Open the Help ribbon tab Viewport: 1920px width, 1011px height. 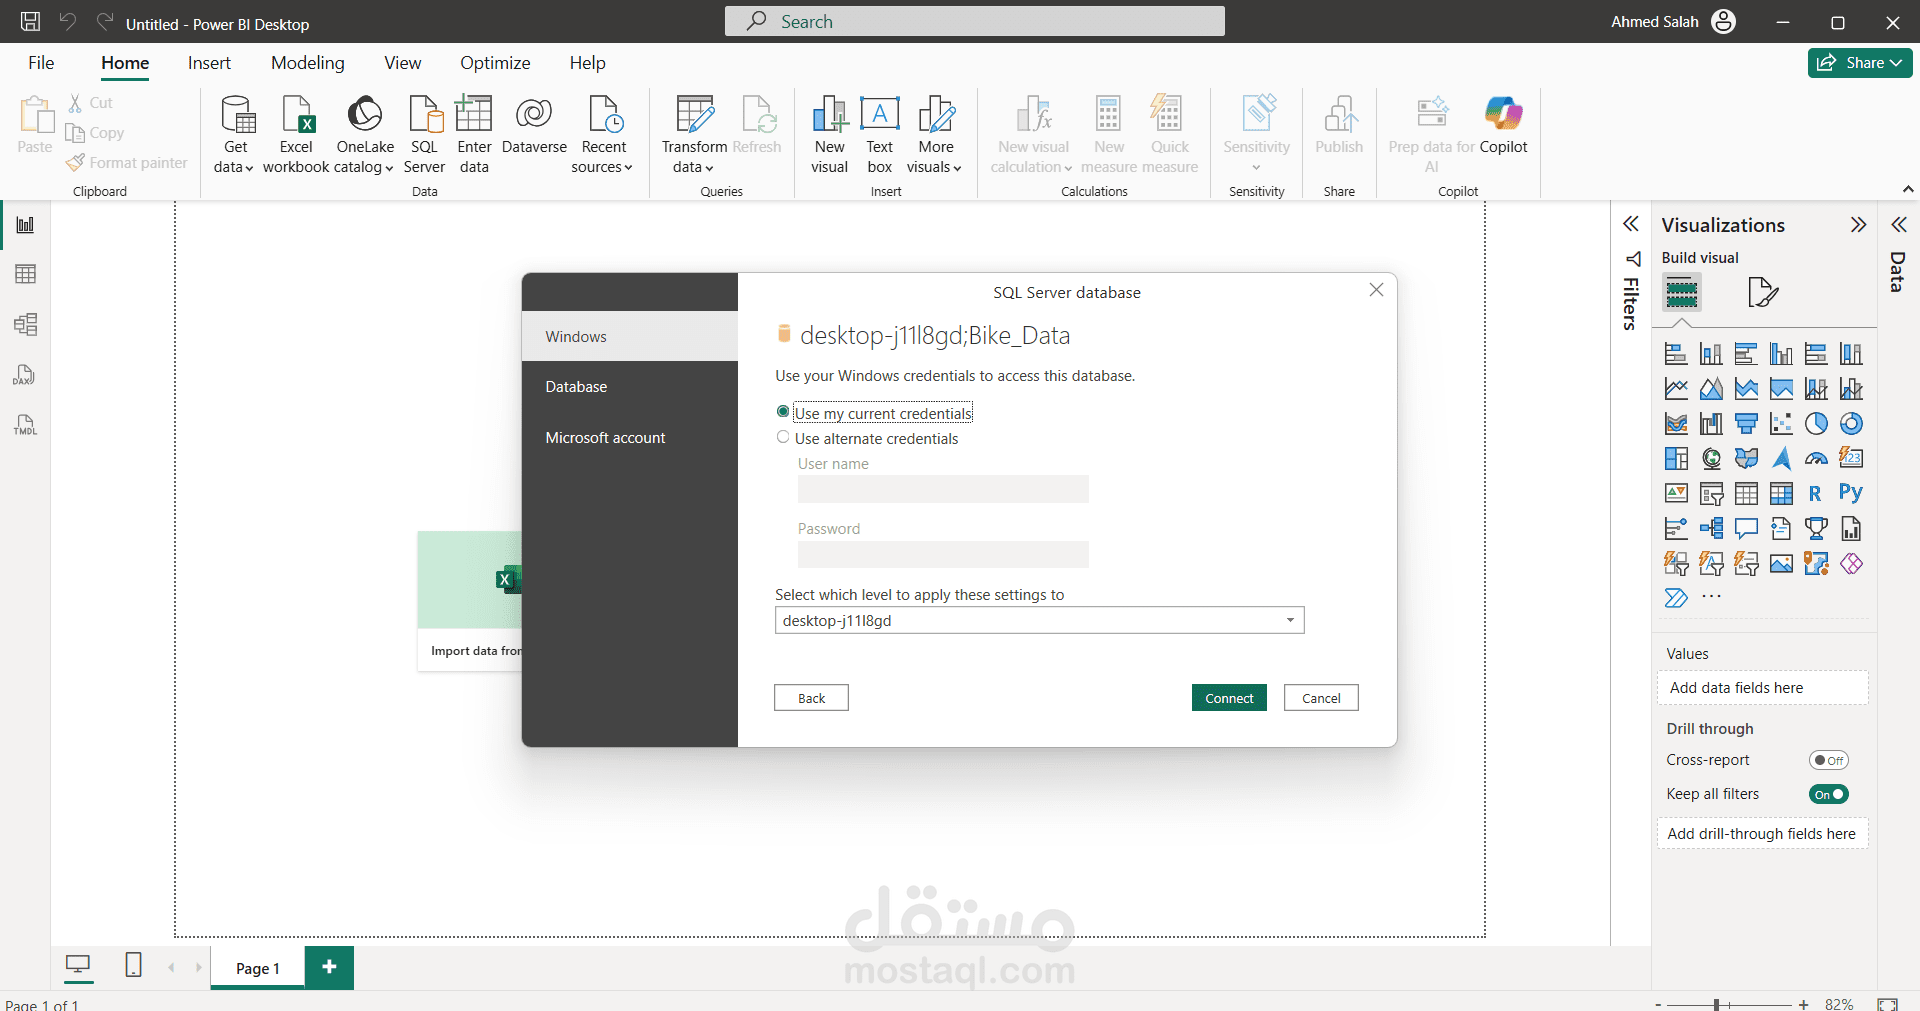588,63
